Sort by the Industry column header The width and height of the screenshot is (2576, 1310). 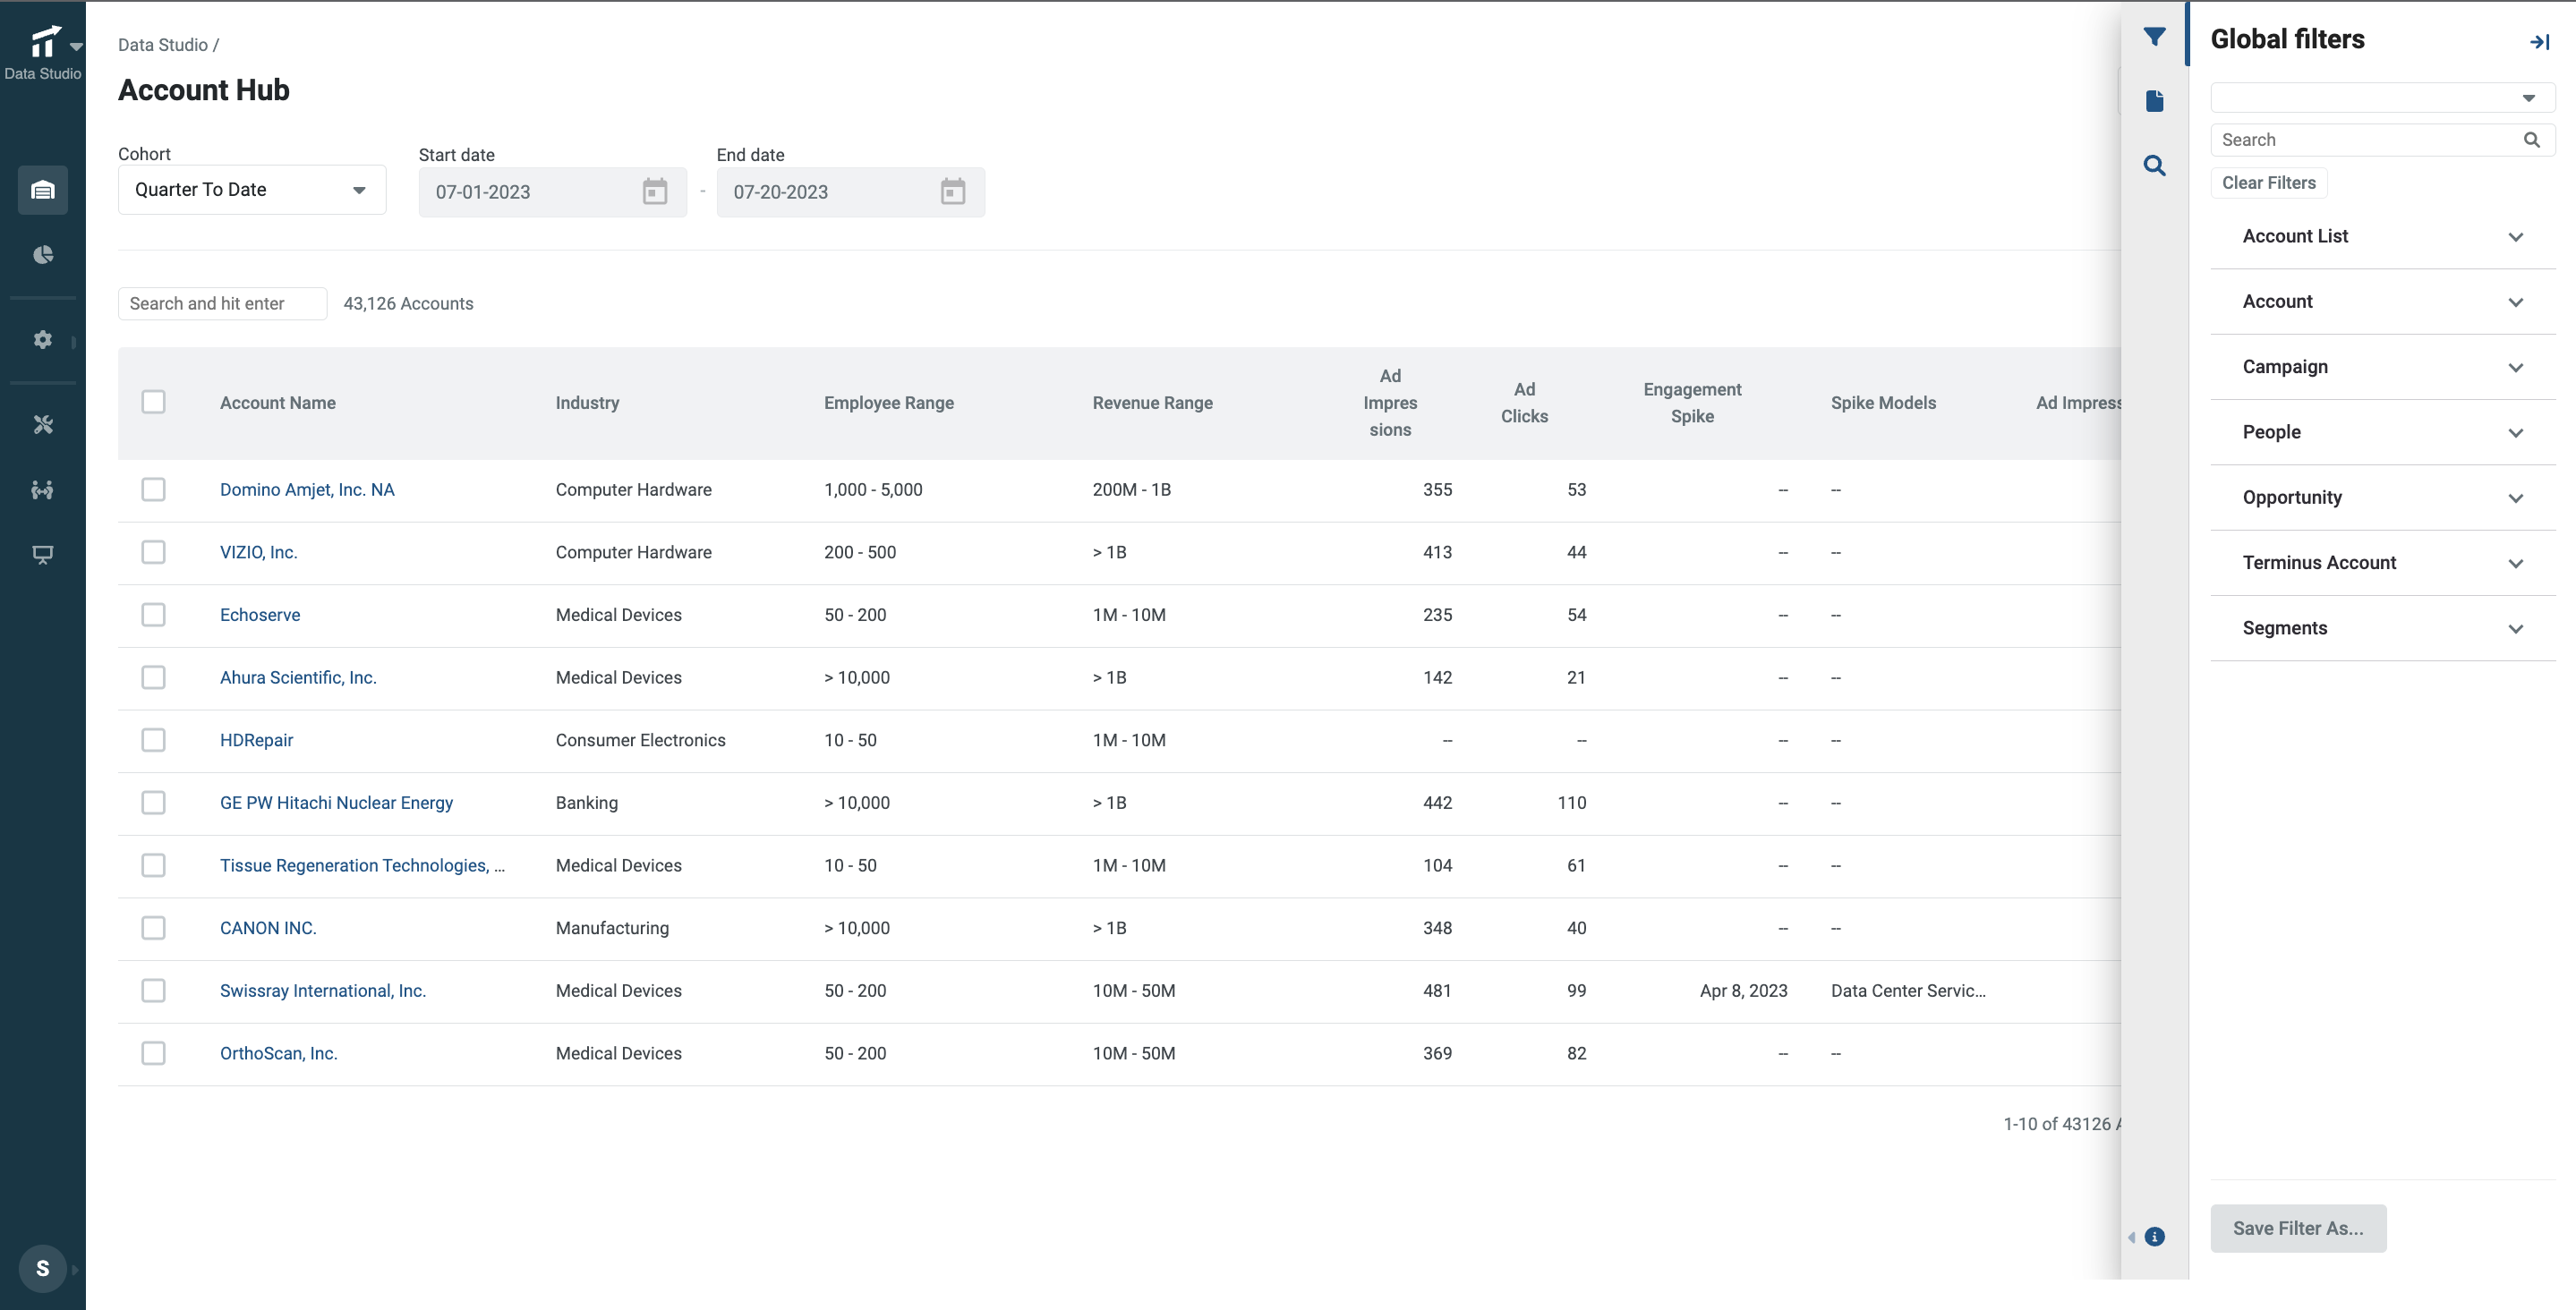587,403
